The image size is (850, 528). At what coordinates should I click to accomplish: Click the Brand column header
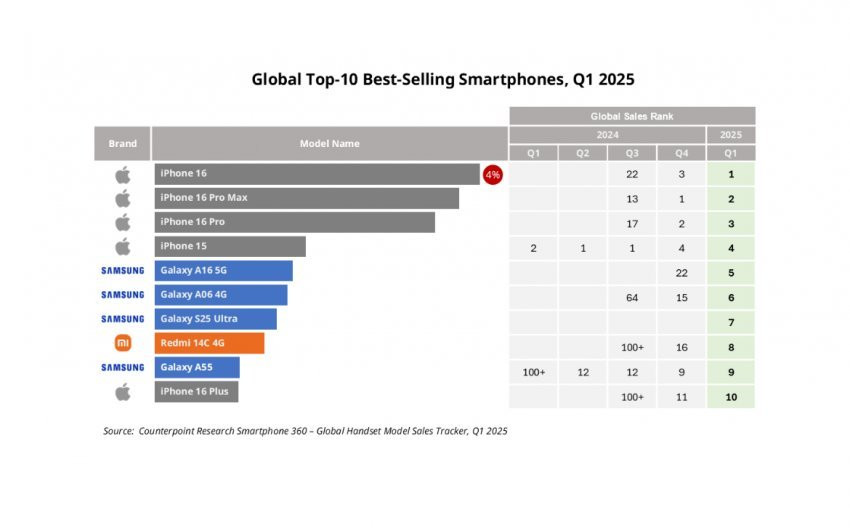pyautogui.click(x=122, y=144)
